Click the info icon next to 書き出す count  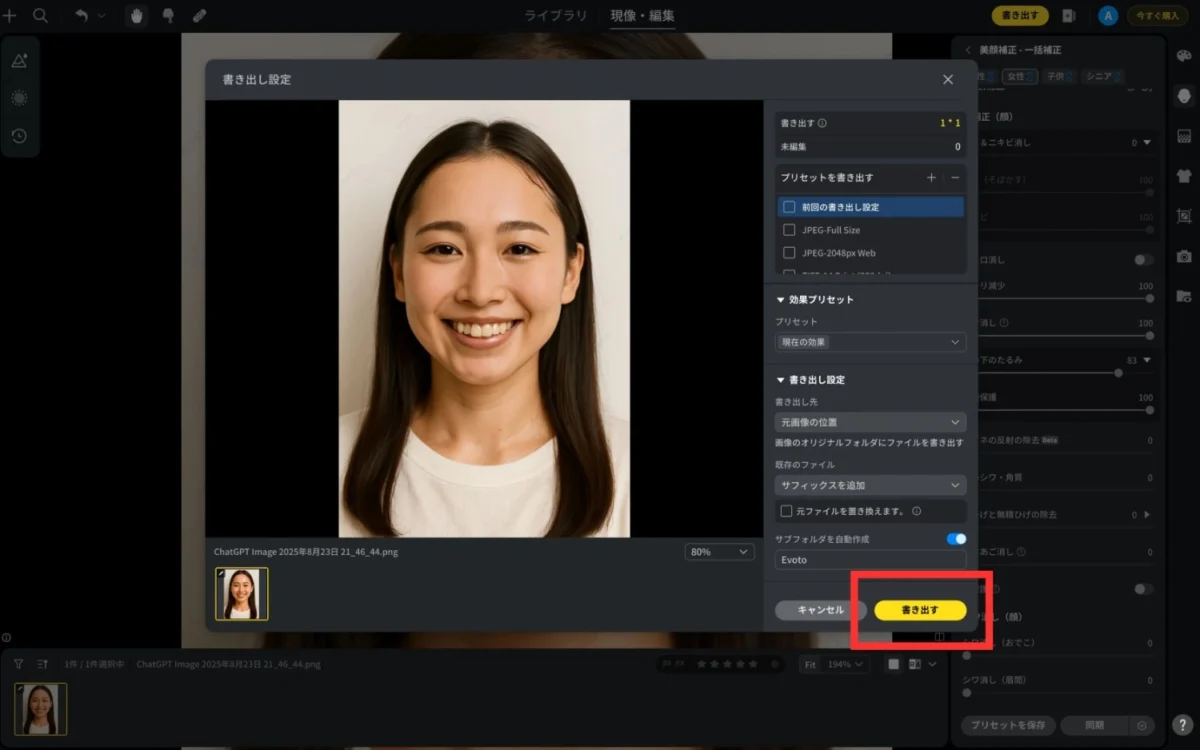[822, 124]
